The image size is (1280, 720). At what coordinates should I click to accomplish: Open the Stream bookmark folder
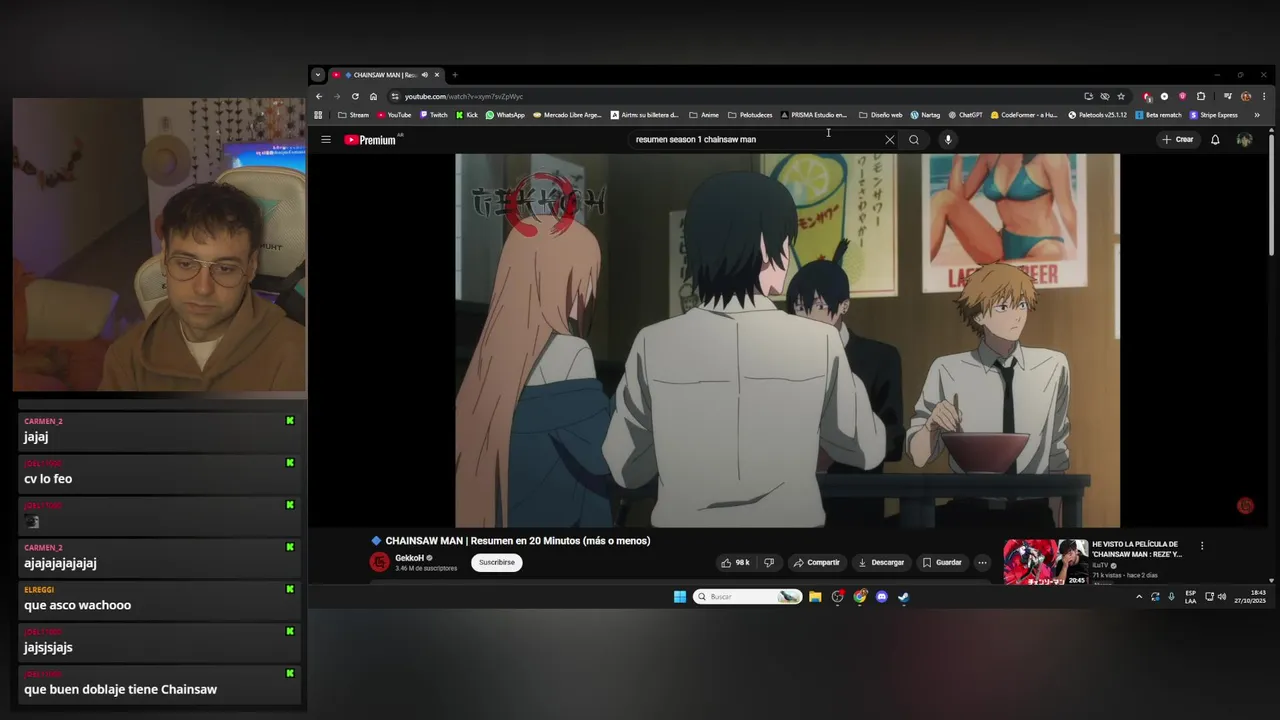353,115
